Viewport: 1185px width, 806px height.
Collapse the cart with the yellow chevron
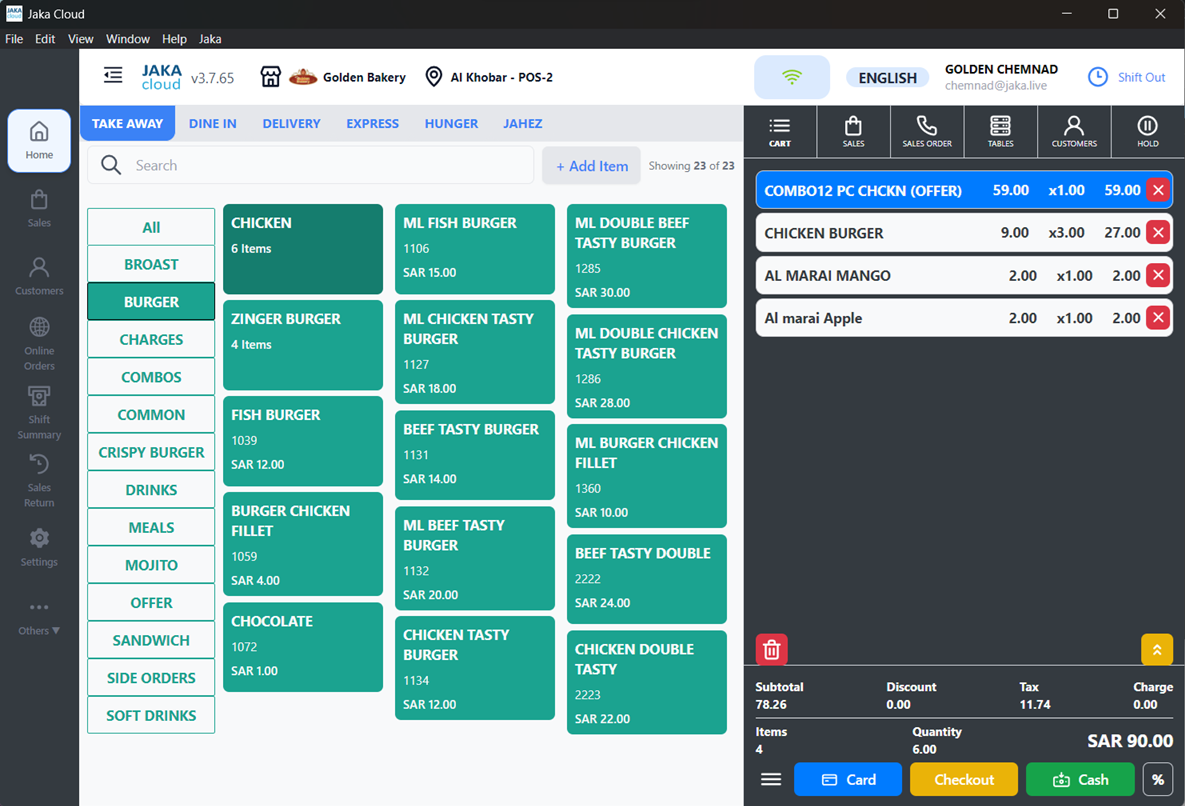point(1157,649)
